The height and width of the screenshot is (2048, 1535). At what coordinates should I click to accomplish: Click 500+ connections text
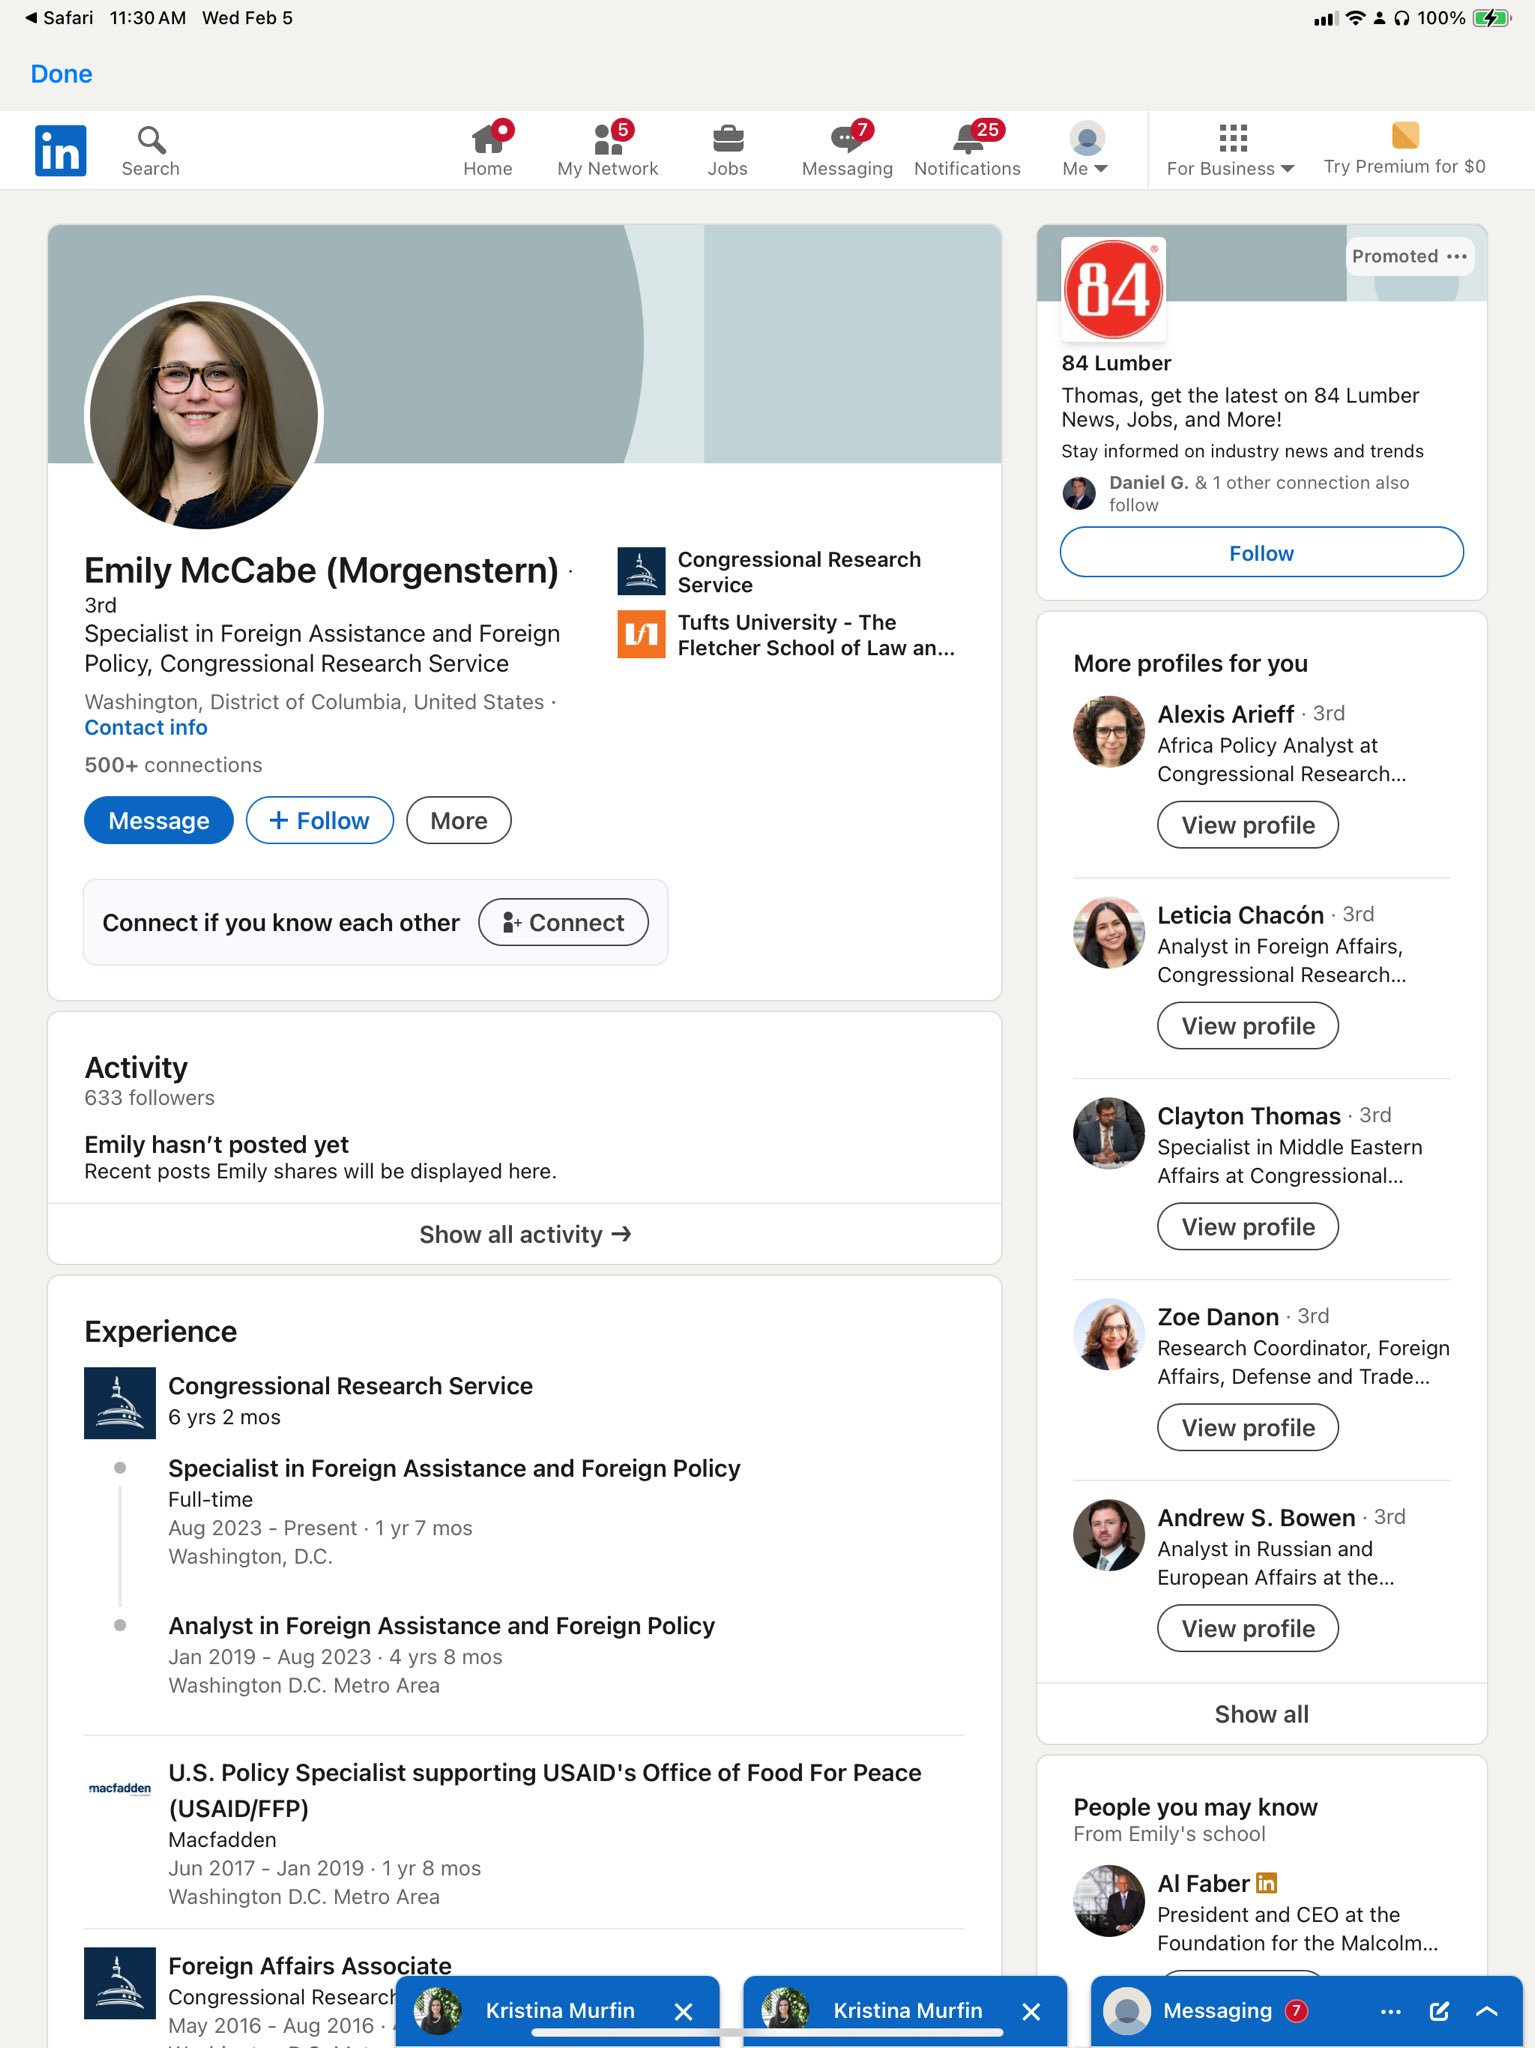(173, 765)
